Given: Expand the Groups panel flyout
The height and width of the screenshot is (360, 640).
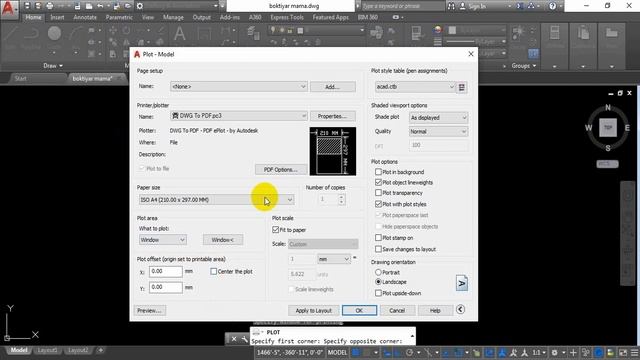Looking at the screenshot, I should click(524, 66).
